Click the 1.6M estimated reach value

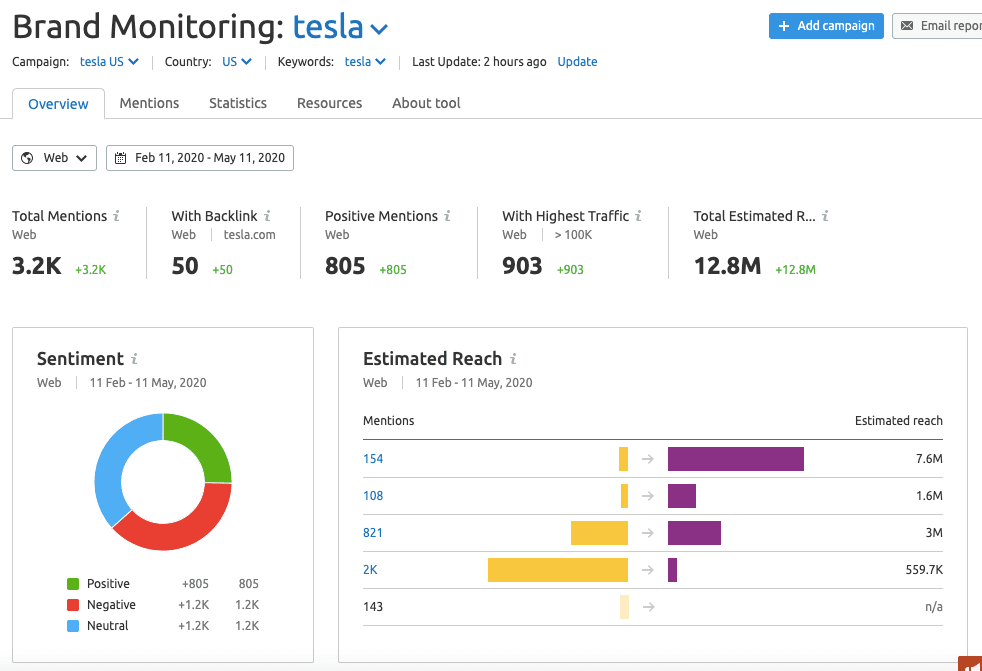[x=929, y=496]
